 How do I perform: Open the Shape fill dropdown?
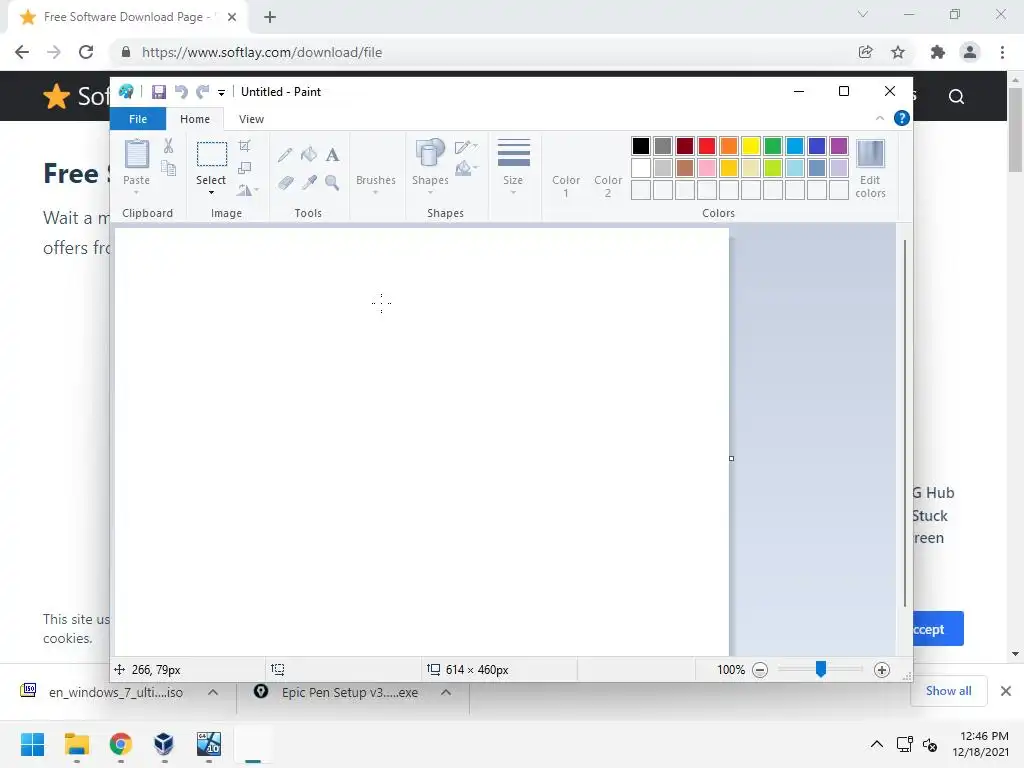(x=466, y=169)
